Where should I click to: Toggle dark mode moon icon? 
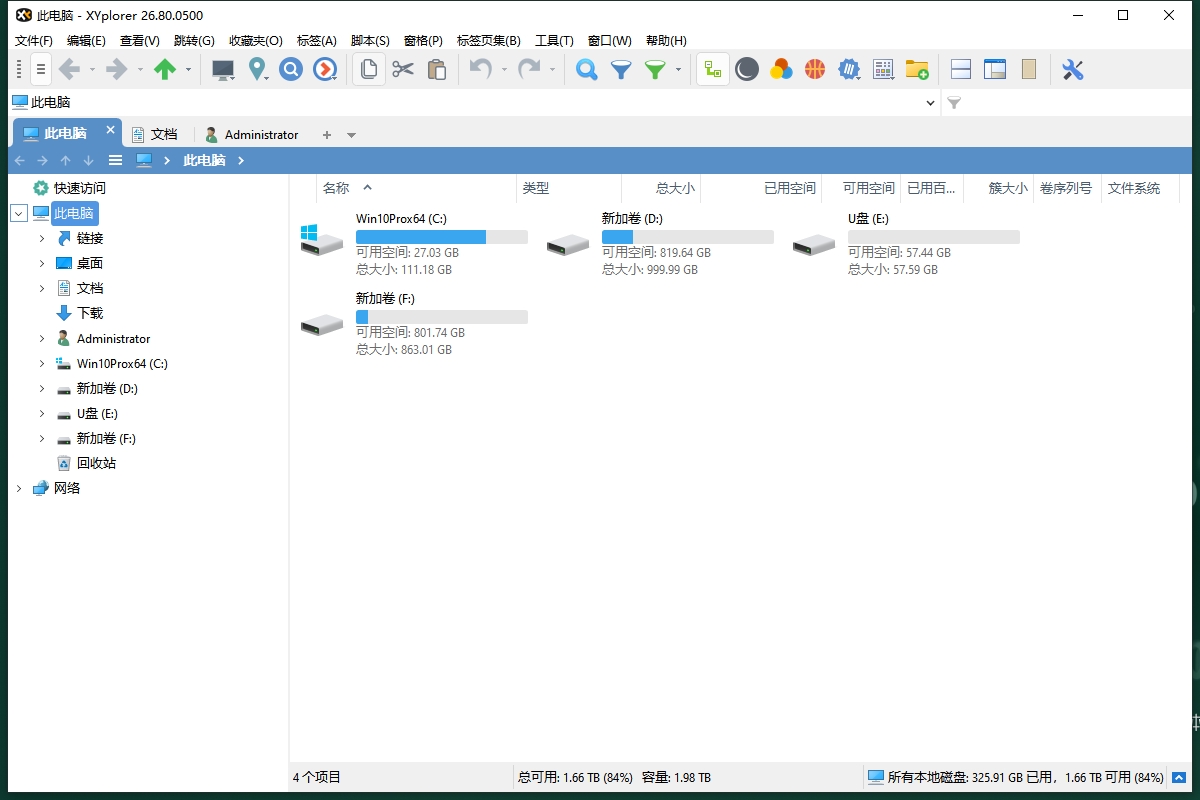pos(746,69)
